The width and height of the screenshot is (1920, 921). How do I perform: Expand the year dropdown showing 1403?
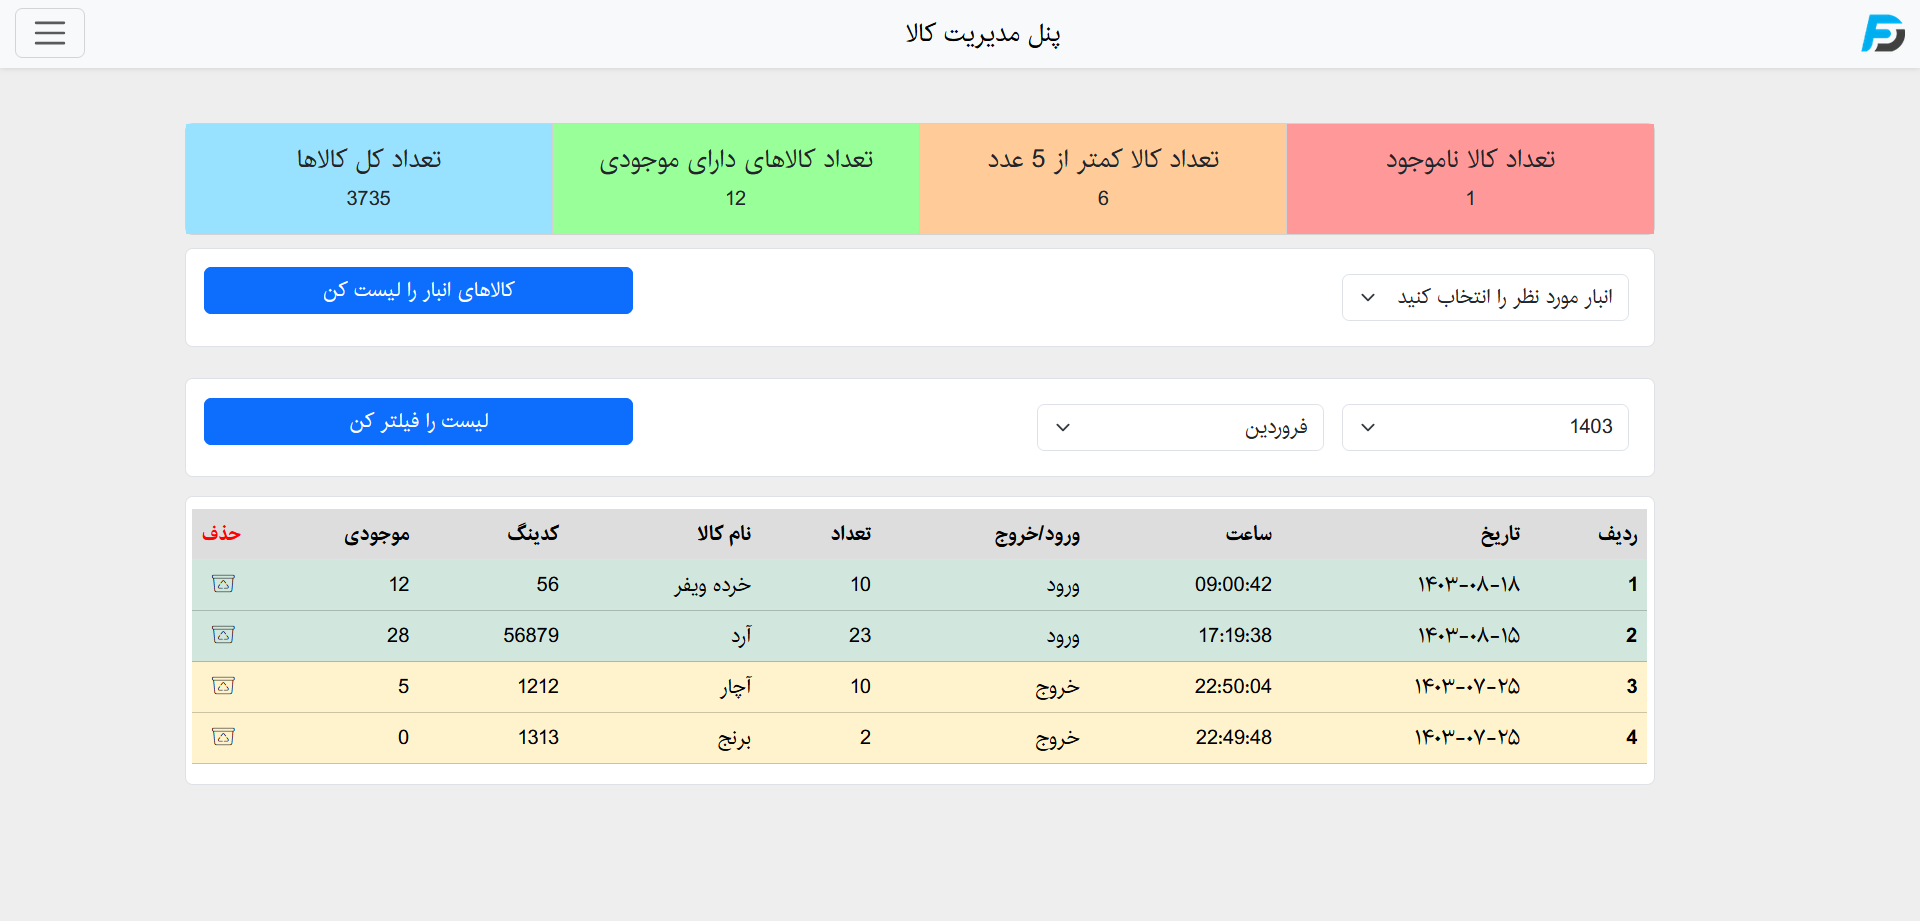tap(1484, 427)
